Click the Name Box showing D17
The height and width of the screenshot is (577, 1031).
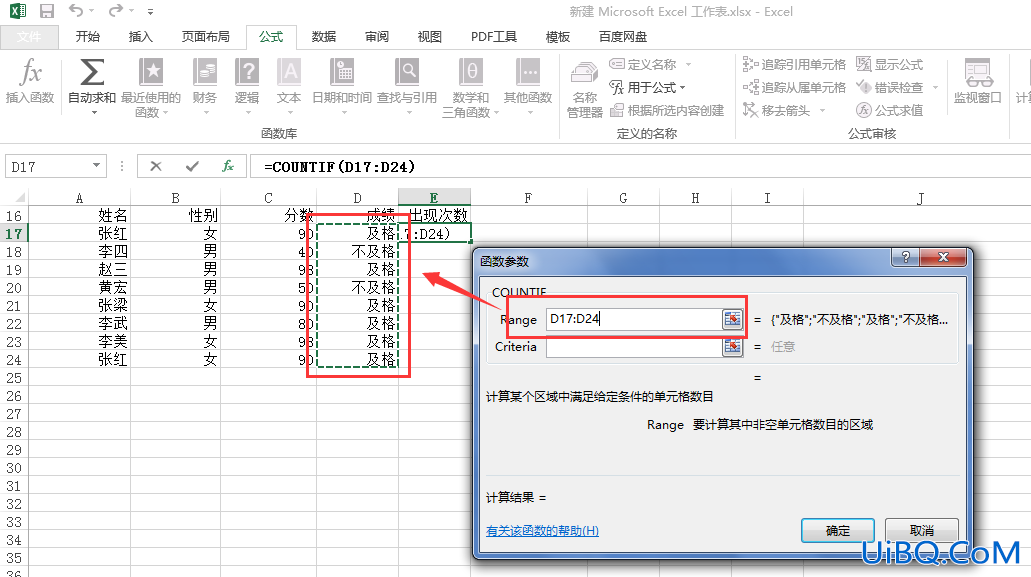(47, 166)
